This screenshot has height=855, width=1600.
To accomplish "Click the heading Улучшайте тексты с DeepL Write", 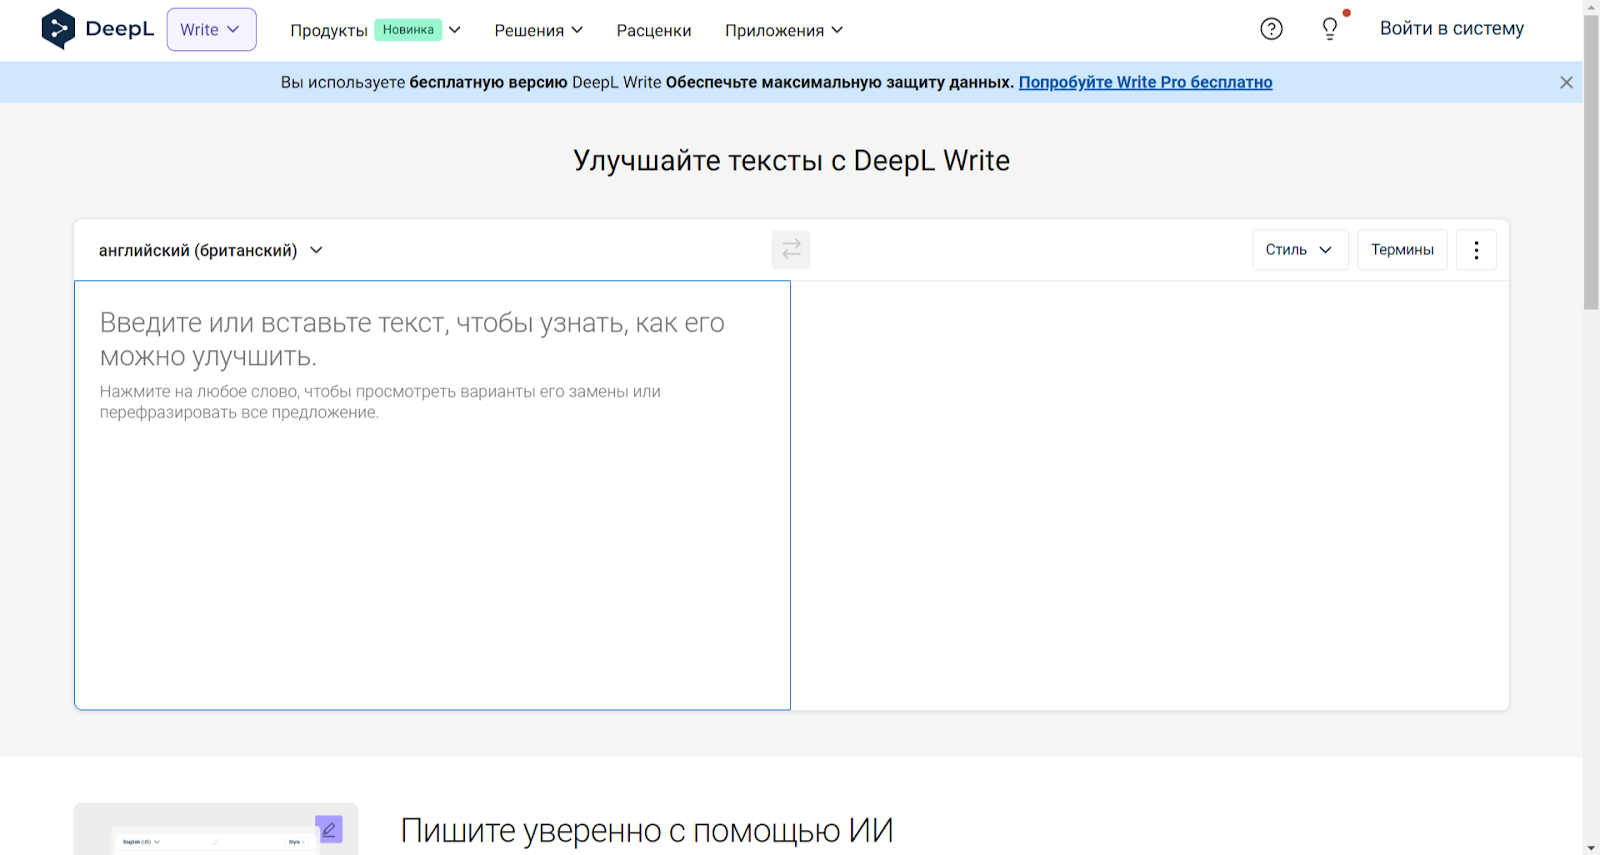I will [x=791, y=161].
